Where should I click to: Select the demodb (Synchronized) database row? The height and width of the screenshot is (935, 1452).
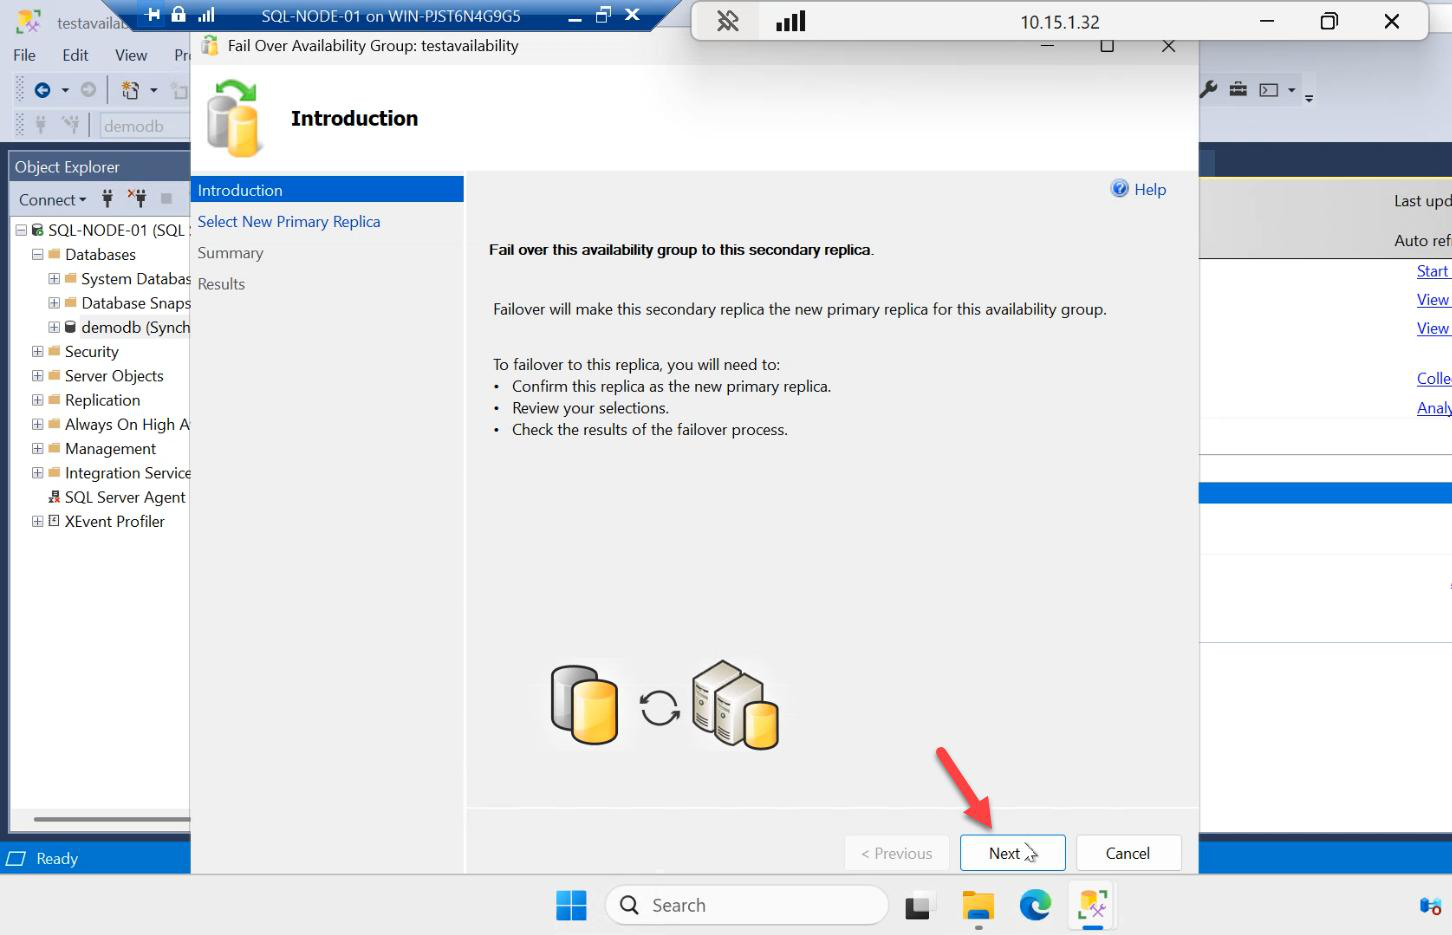[x=127, y=327]
